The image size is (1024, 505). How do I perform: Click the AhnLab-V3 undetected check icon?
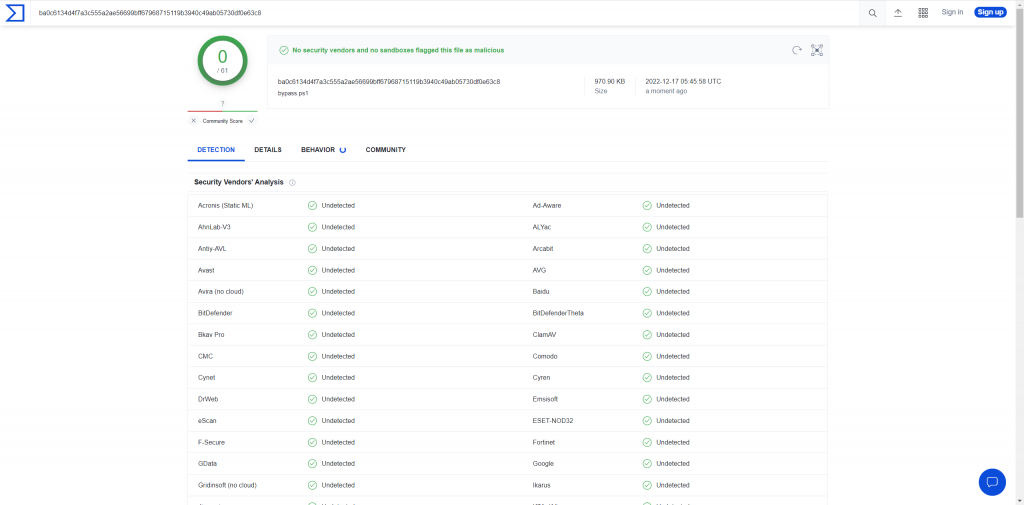point(312,227)
